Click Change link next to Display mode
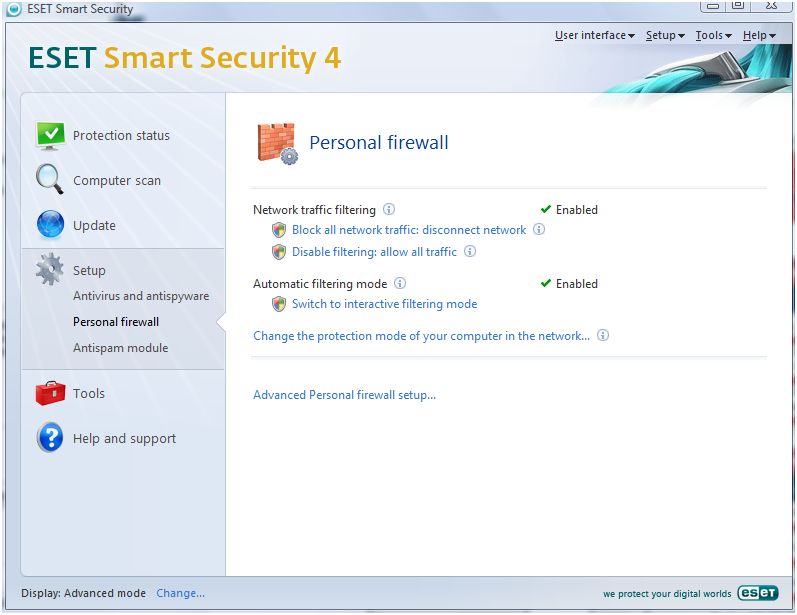Image resolution: width=797 pixels, height=615 pixels. pos(180,593)
